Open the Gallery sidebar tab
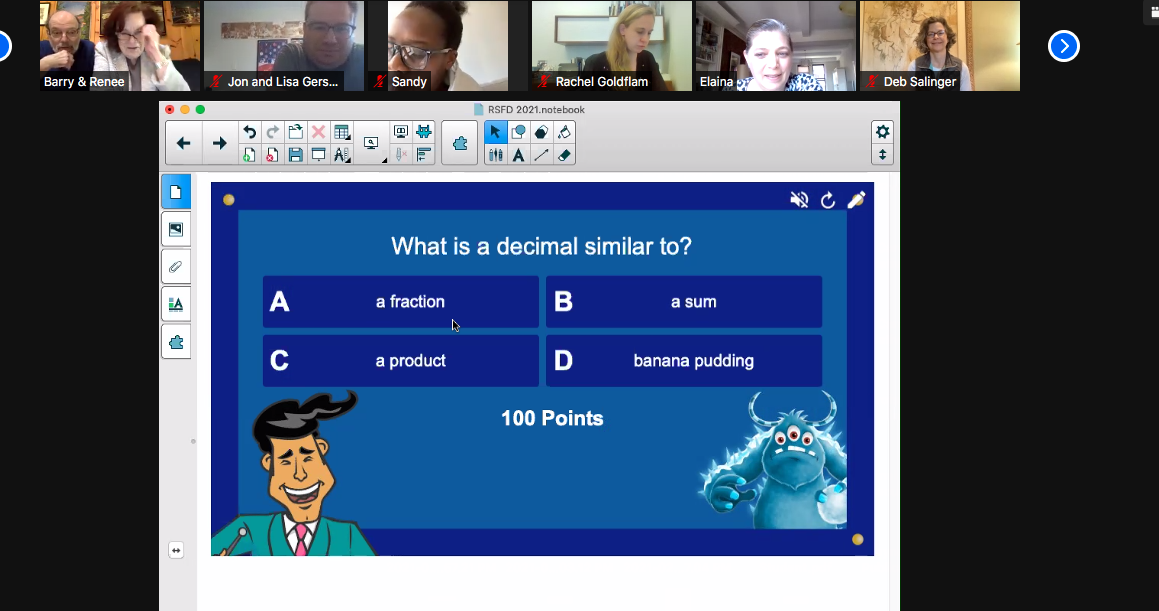The image size is (1159, 611). pos(176,230)
